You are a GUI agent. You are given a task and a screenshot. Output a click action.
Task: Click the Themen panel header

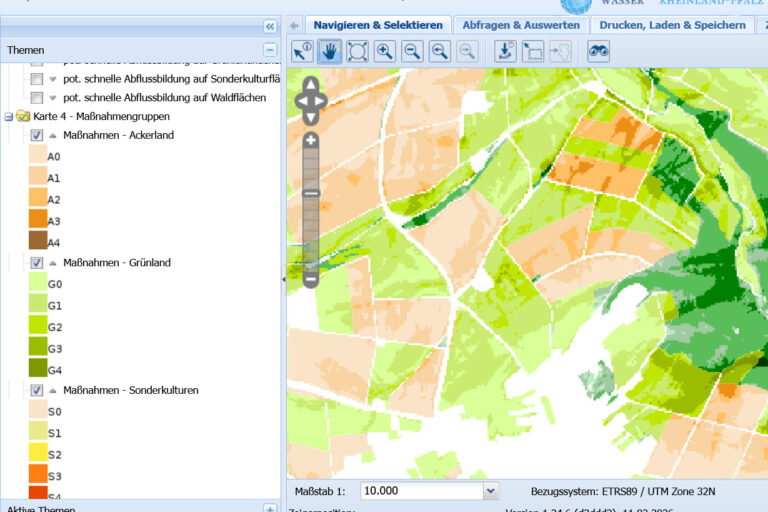tap(141, 50)
